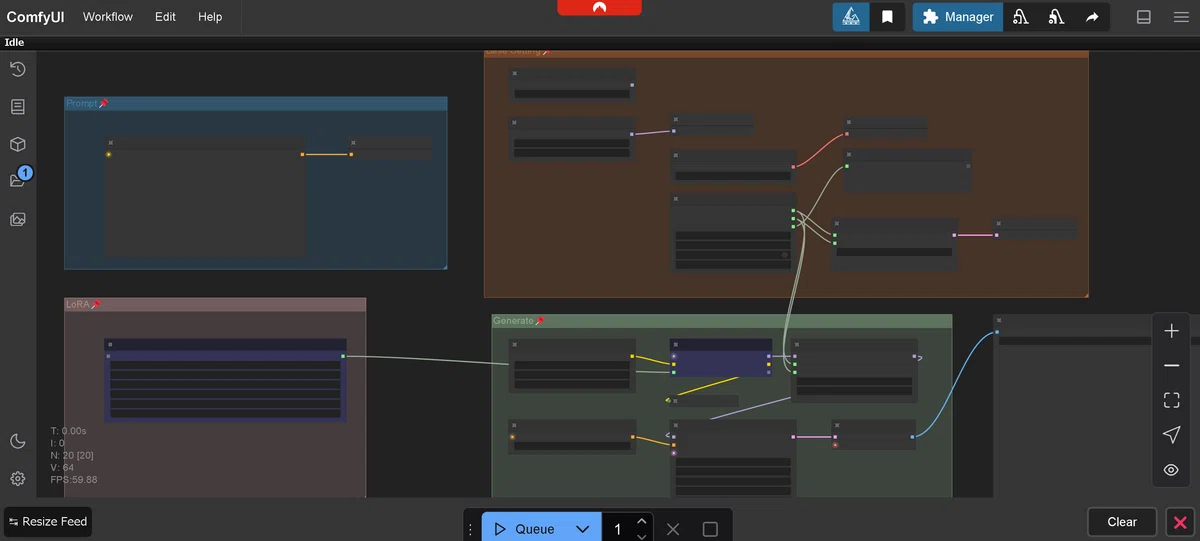
Task: Open the image assets sidebar icon
Action: [x=17, y=219]
